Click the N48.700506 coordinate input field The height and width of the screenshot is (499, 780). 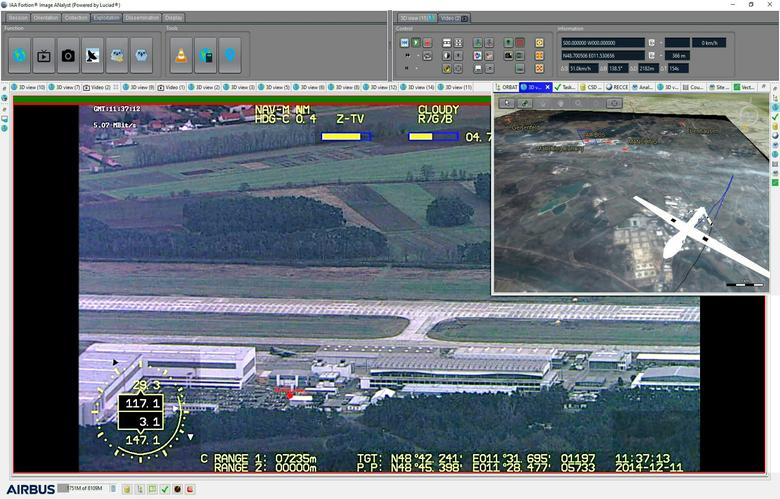(x=602, y=56)
